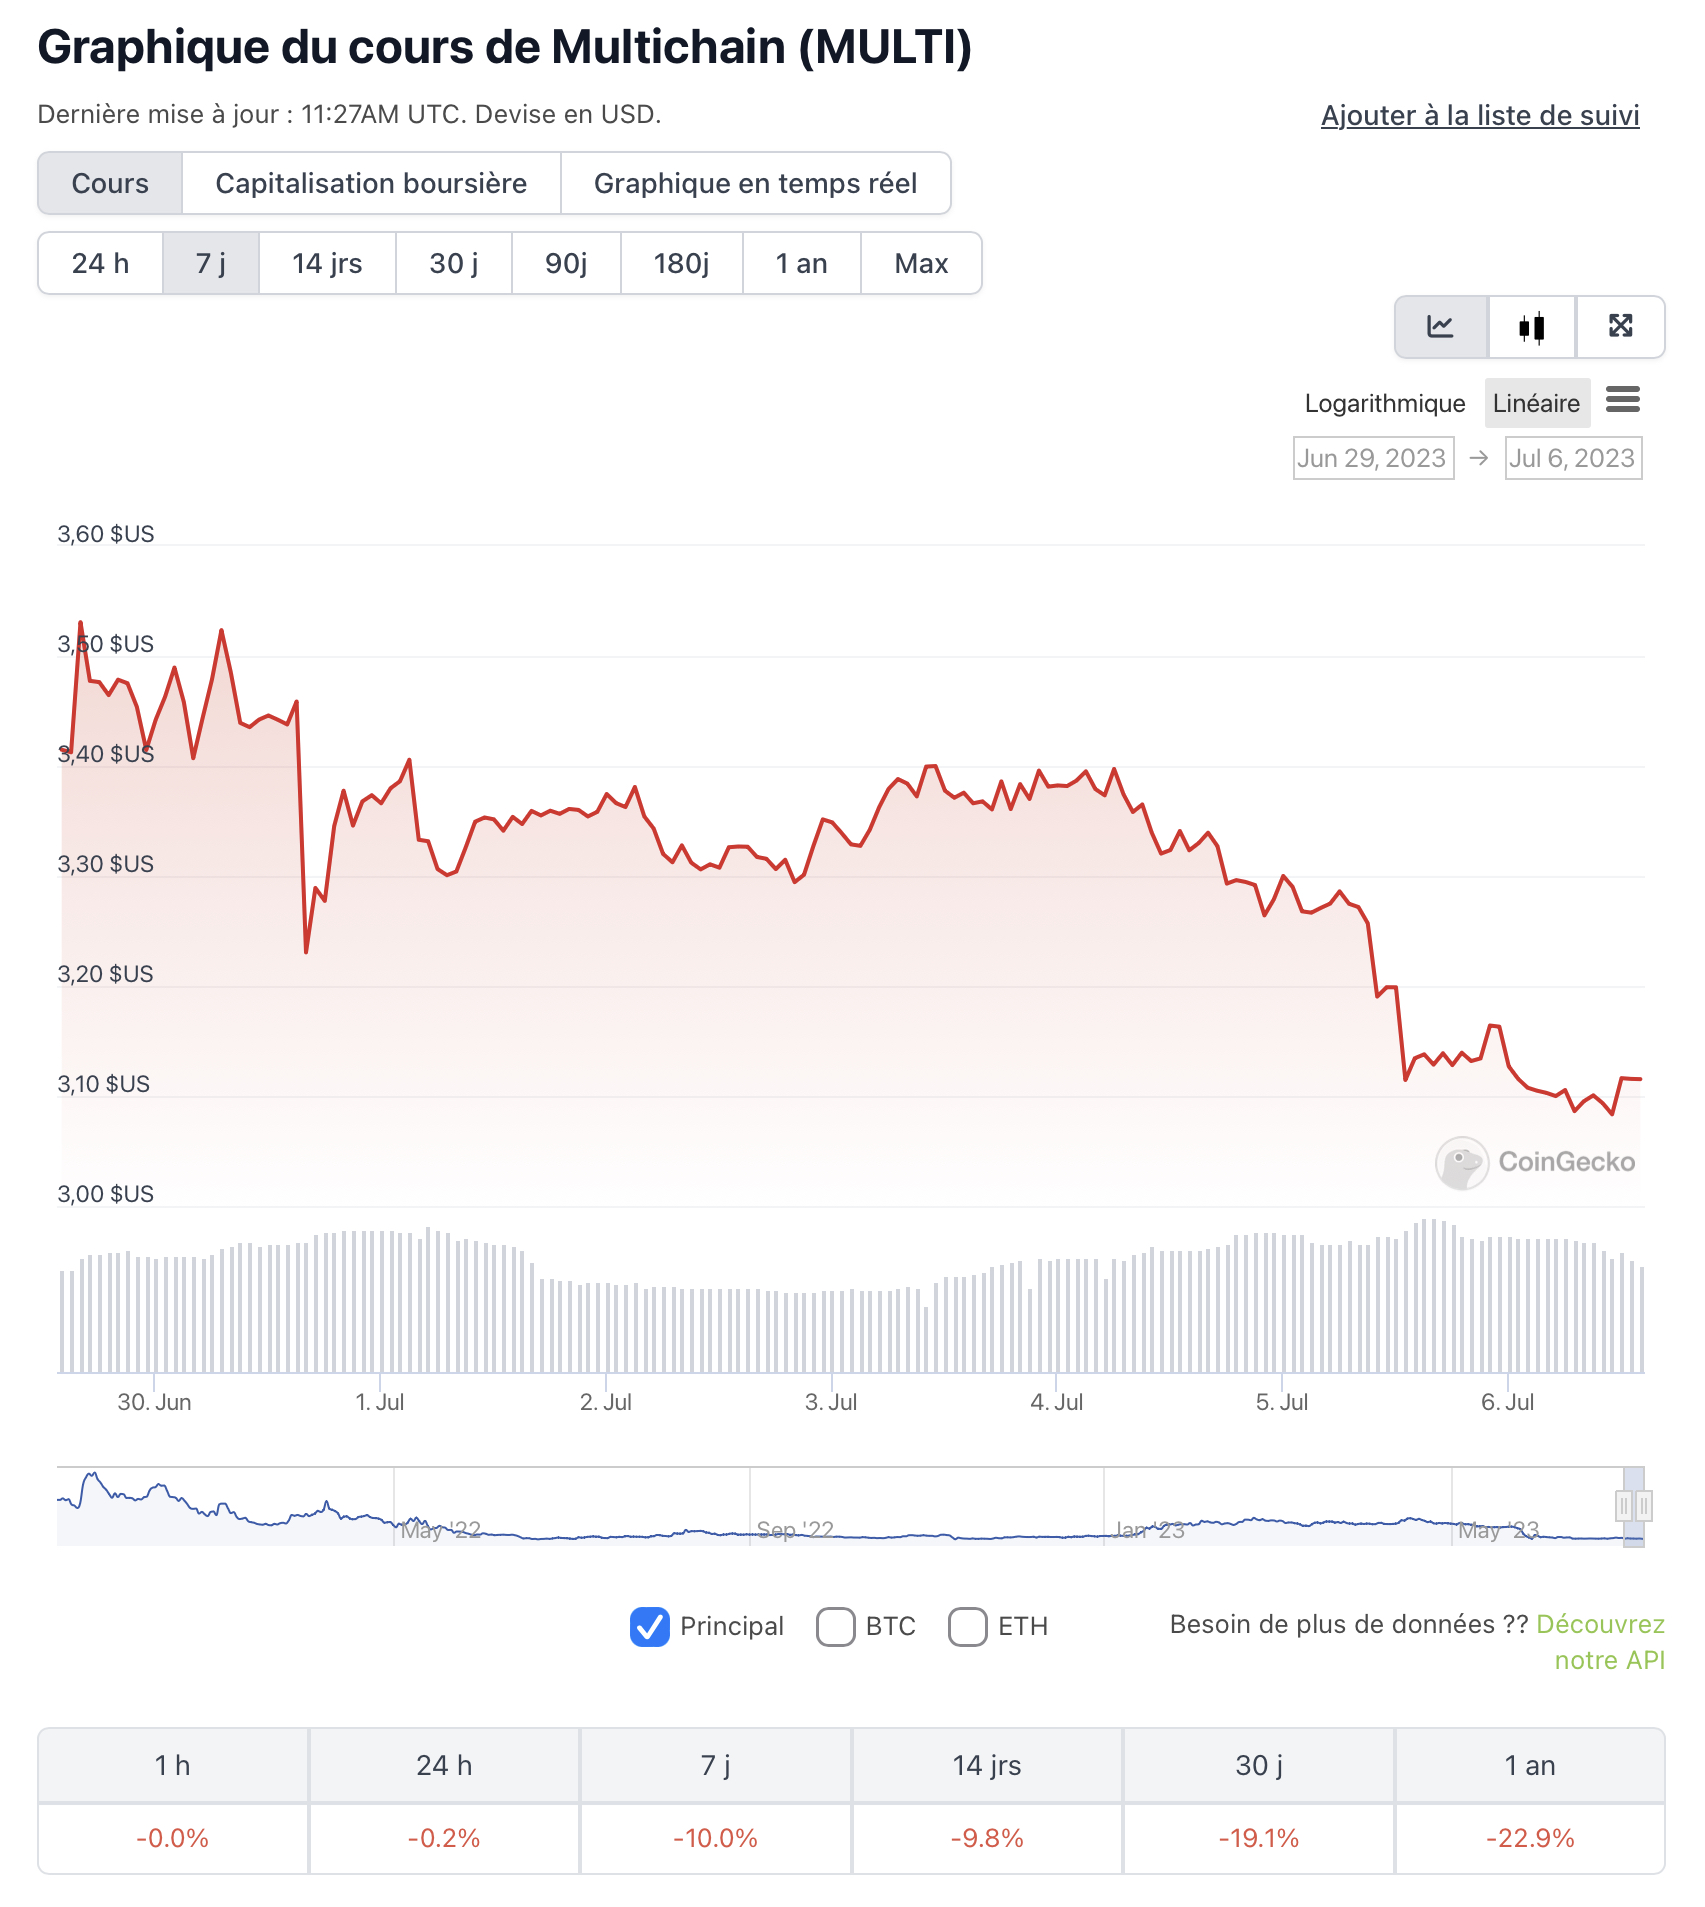Switch to candlestick chart view
This screenshot has width=1705, height=1907.
tap(1530, 327)
